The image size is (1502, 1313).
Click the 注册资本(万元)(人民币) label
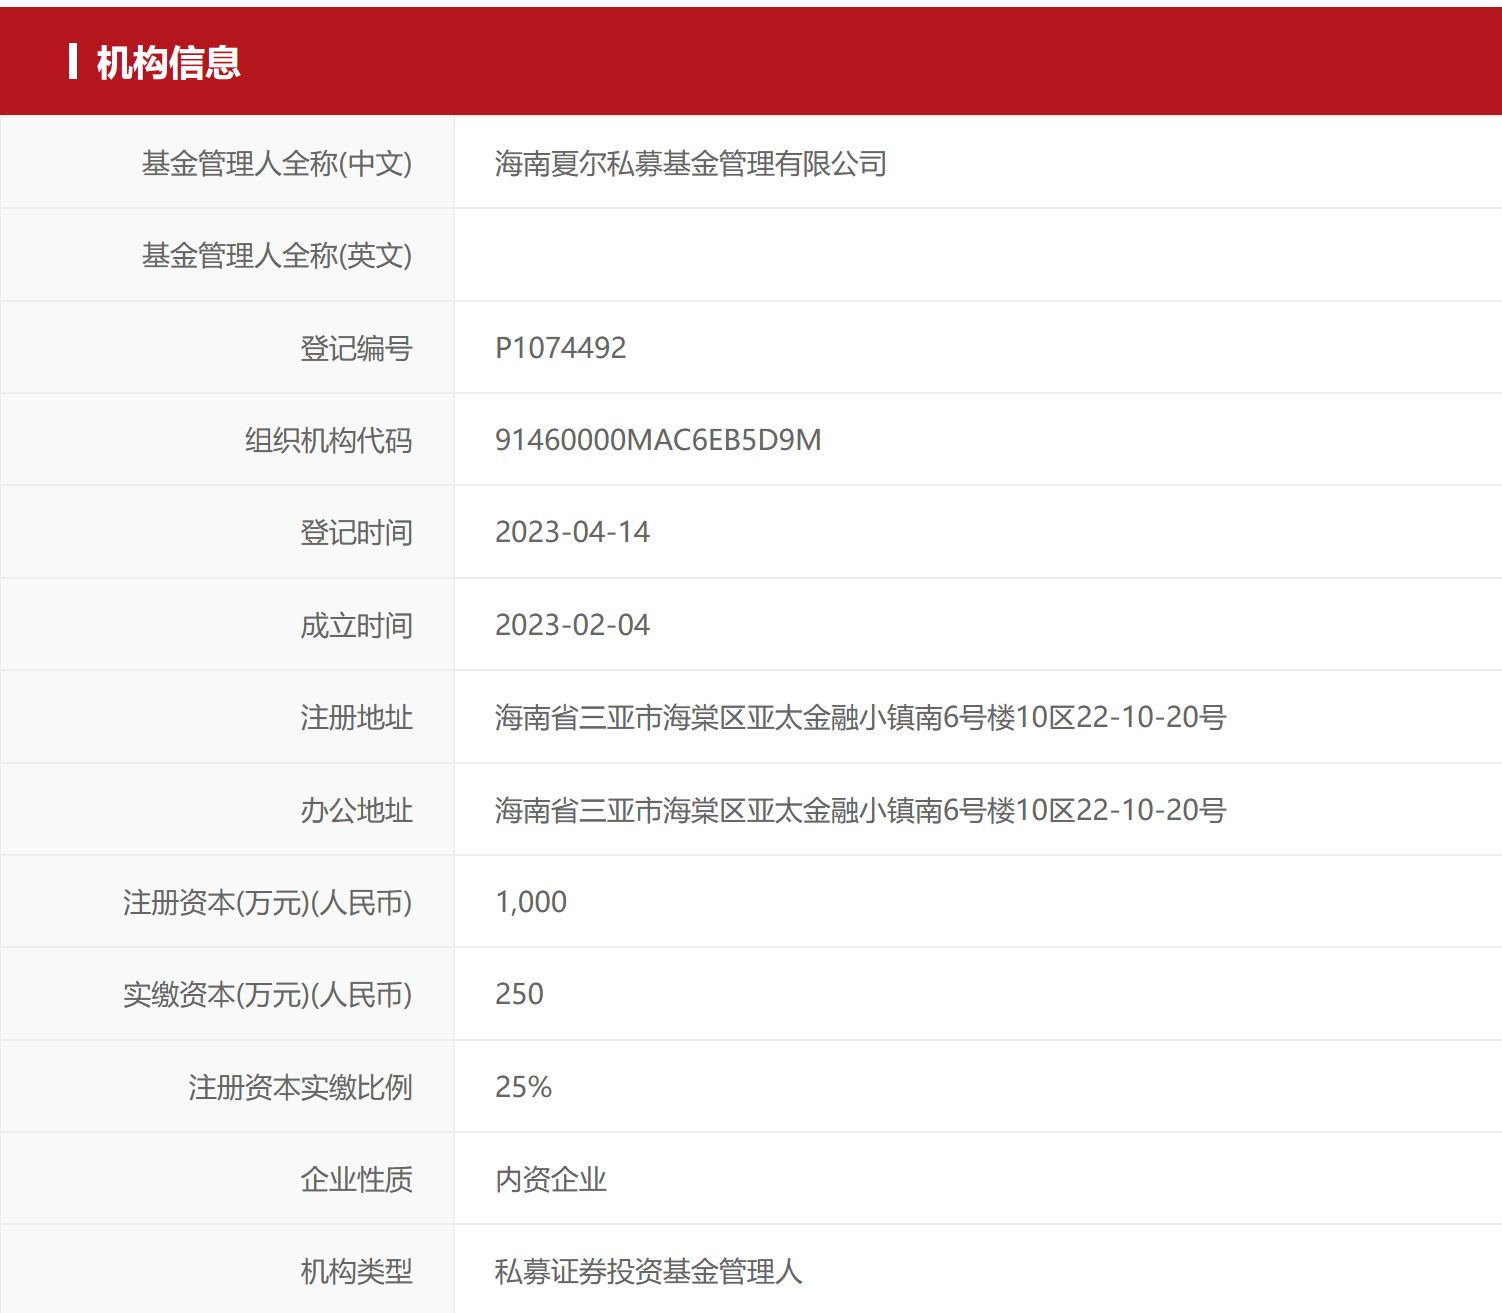click(267, 902)
